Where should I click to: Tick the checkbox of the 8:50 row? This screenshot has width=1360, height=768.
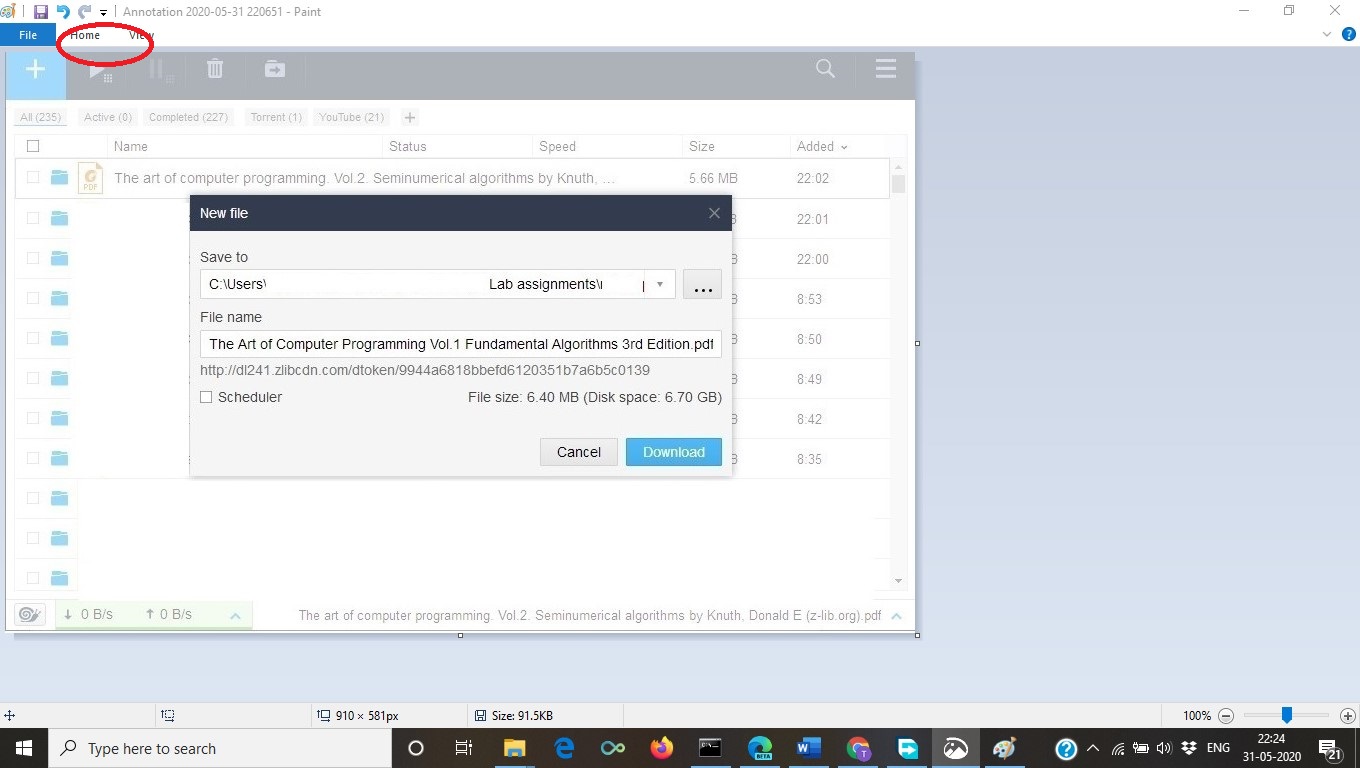(x=33, y=337)
